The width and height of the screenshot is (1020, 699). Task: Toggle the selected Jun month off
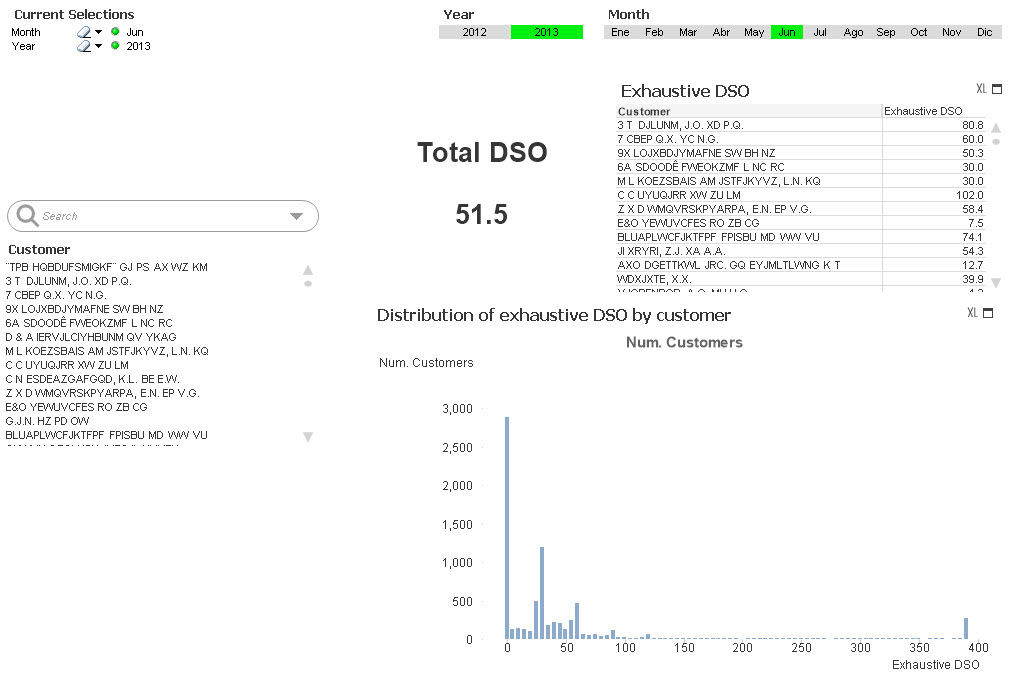click(x=787, y=32)
